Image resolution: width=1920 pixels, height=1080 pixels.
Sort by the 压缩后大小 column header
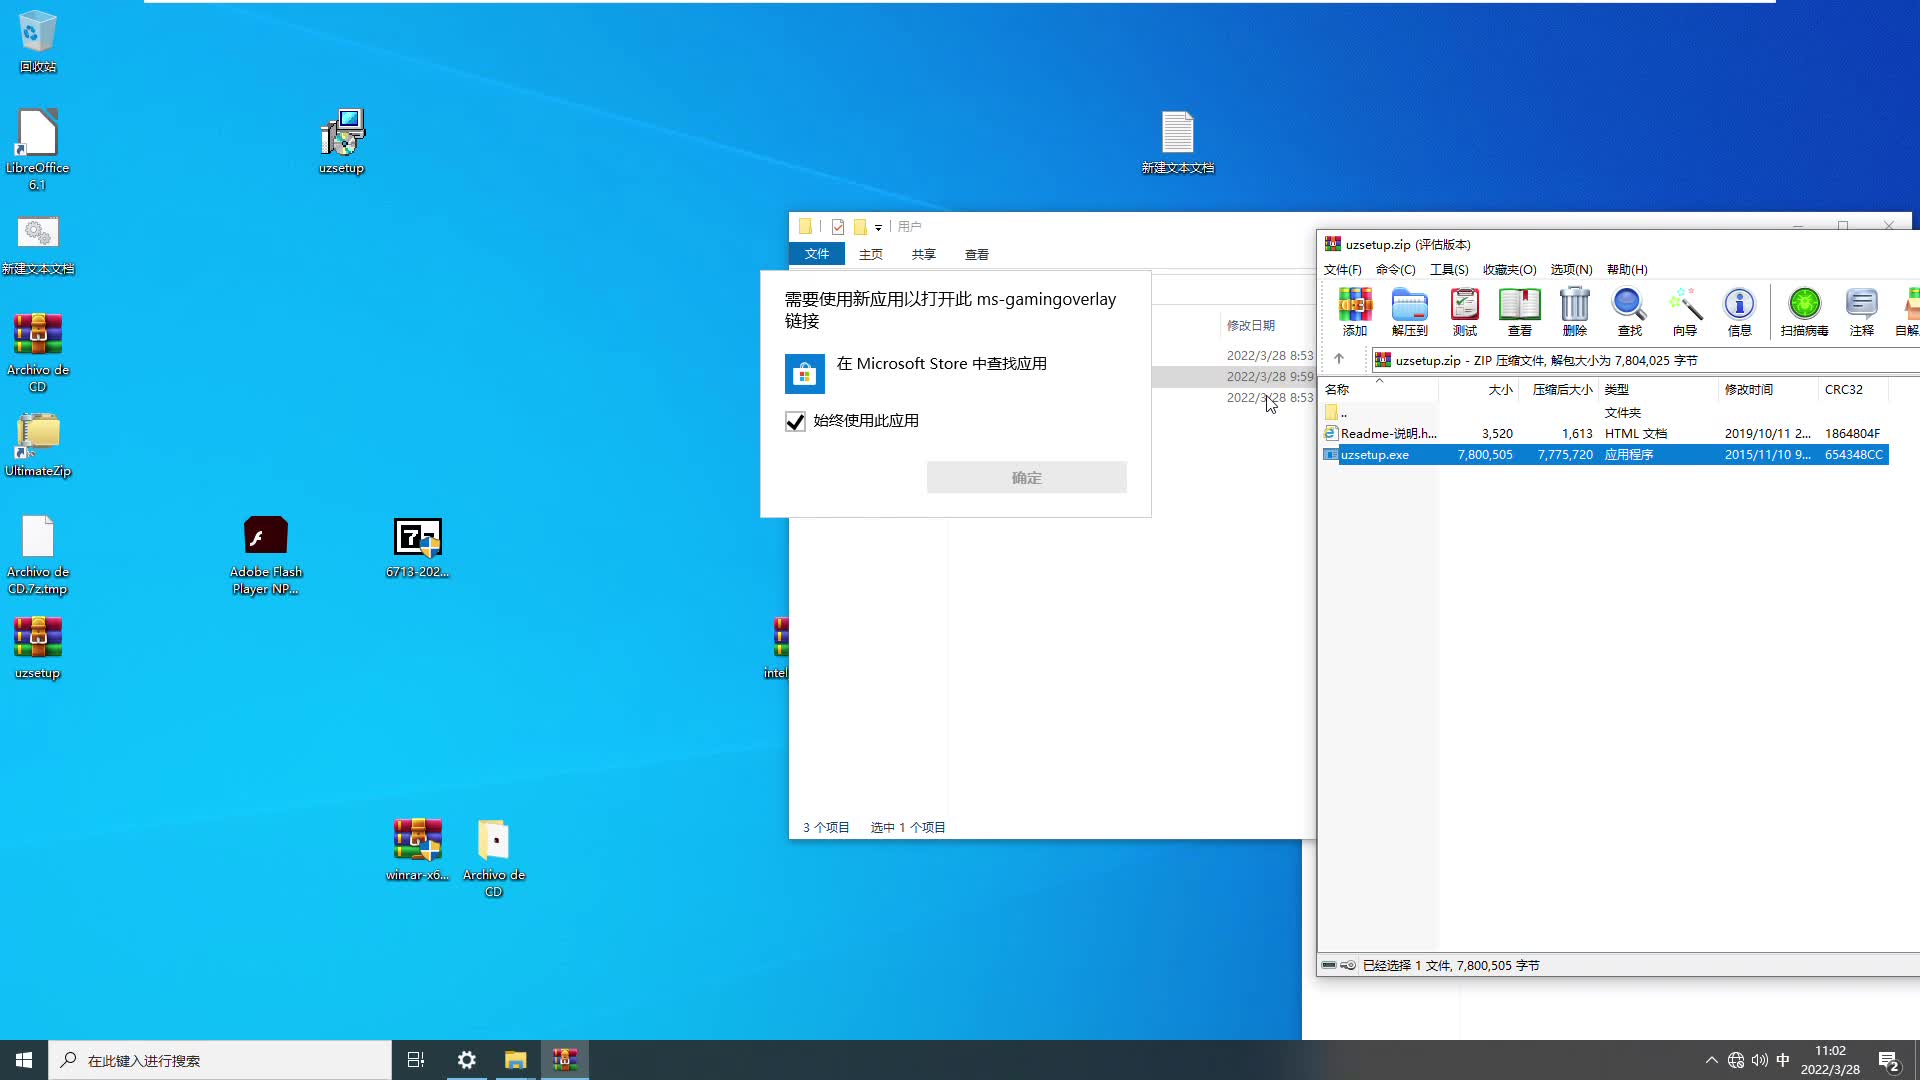click(1560, 390)
